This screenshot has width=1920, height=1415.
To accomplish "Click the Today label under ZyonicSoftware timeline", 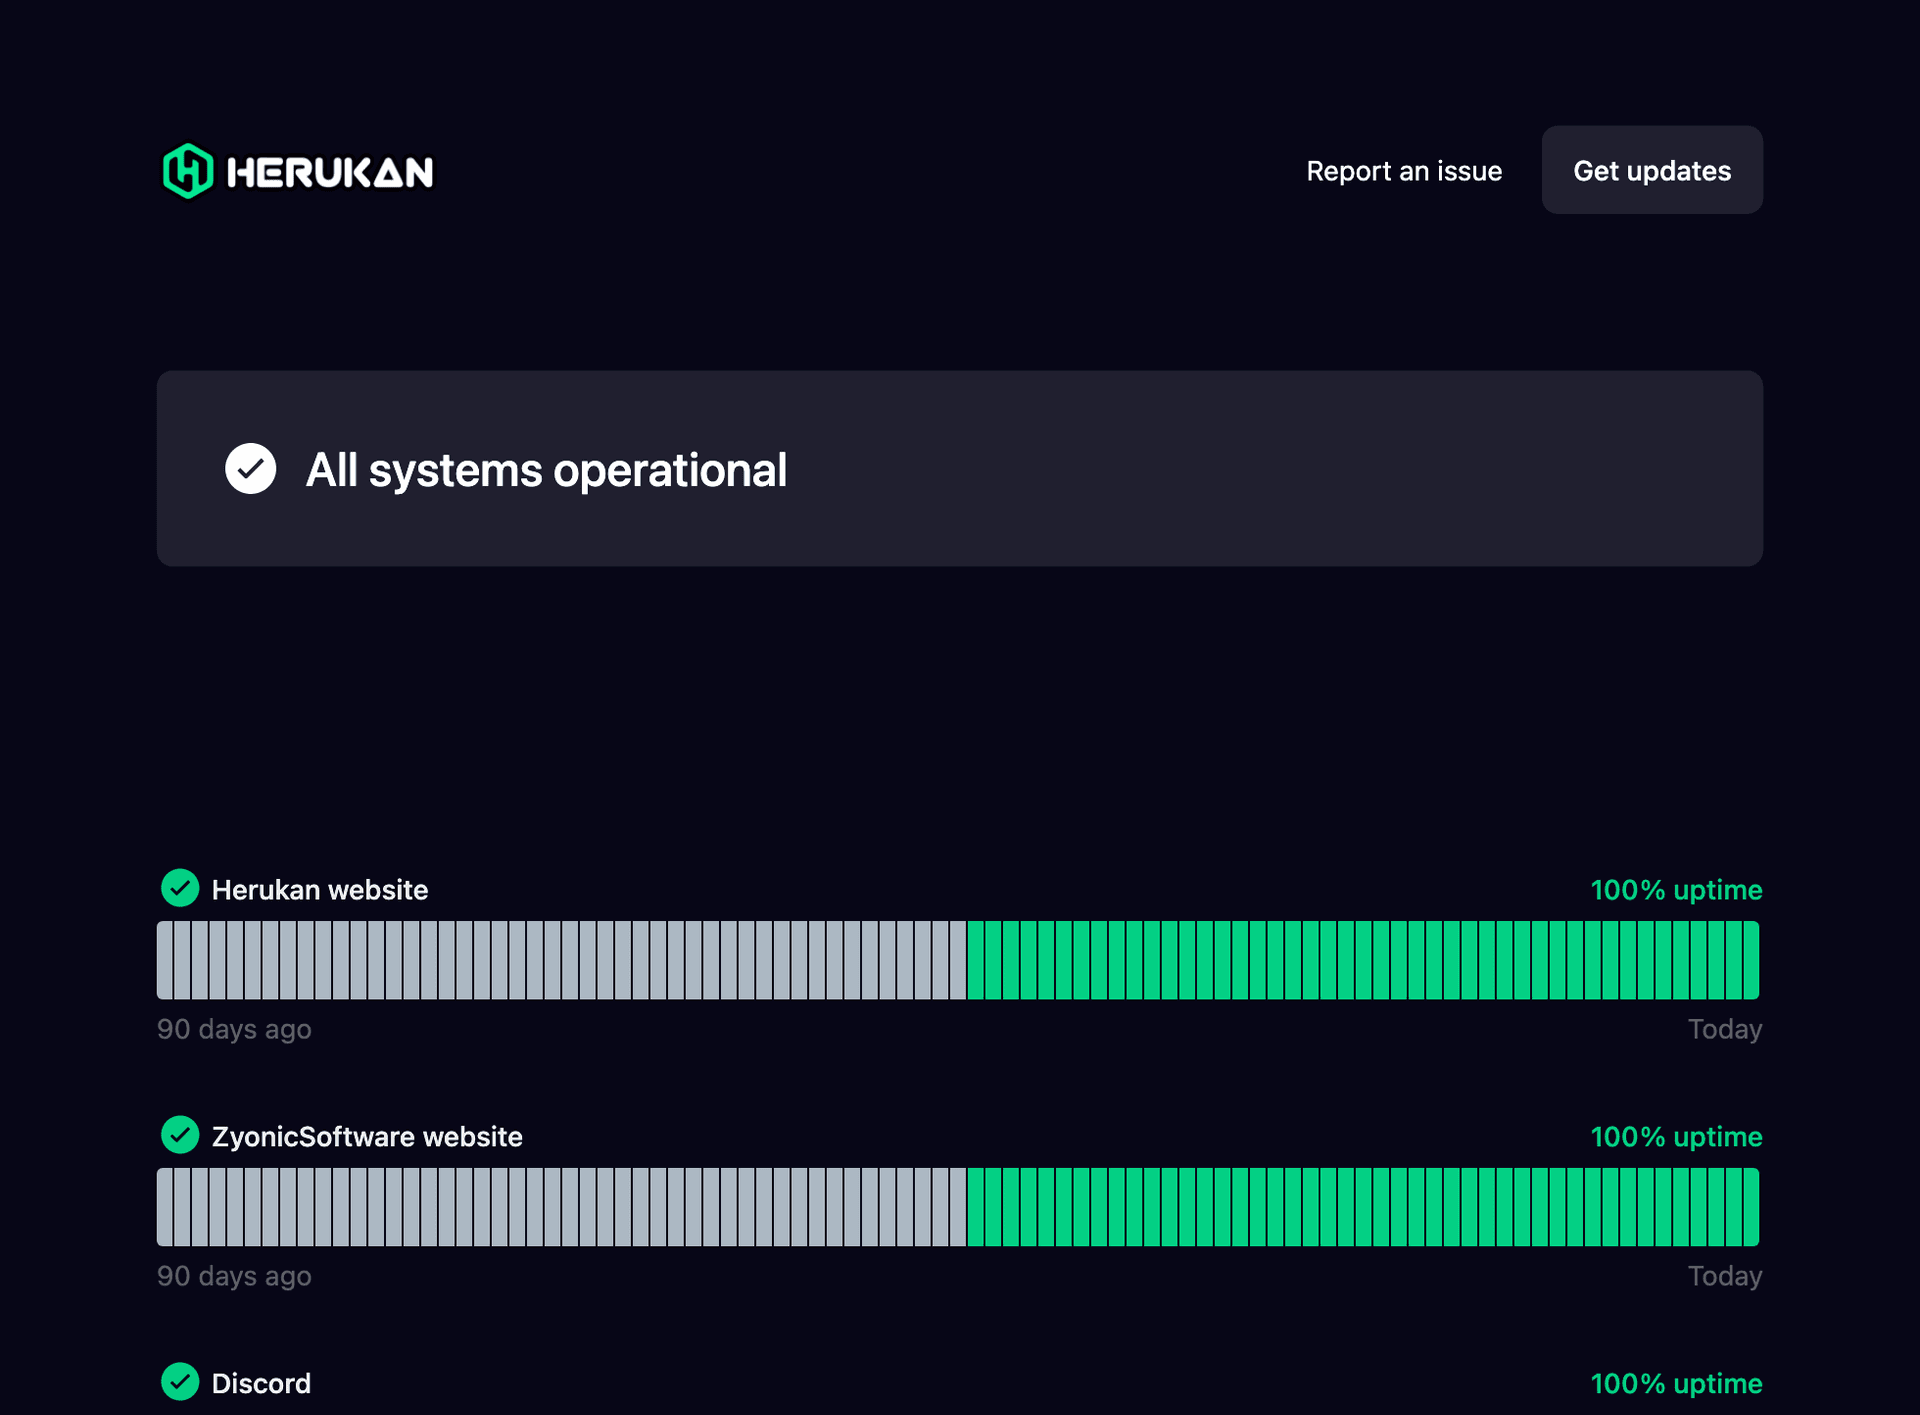I will click(1724, 1276).
